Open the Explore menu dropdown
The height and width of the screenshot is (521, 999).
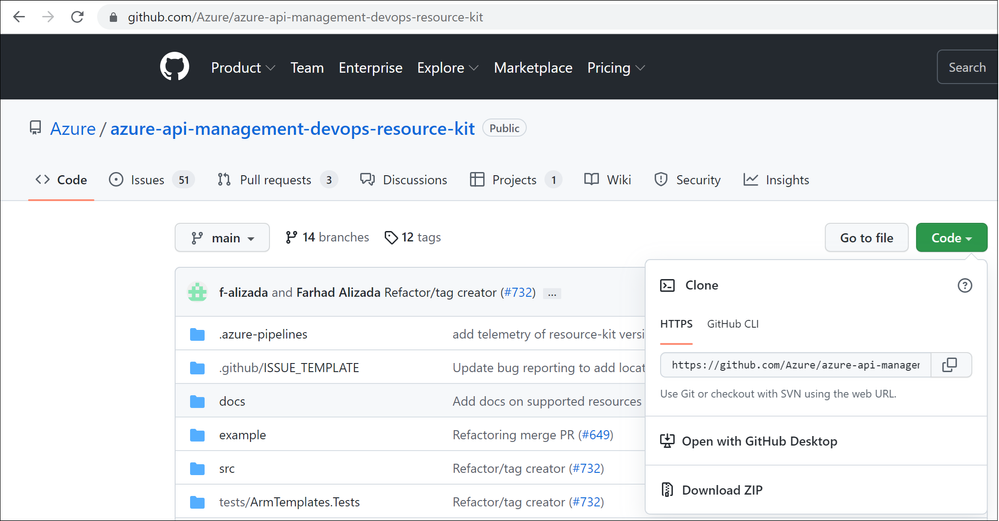447,68
